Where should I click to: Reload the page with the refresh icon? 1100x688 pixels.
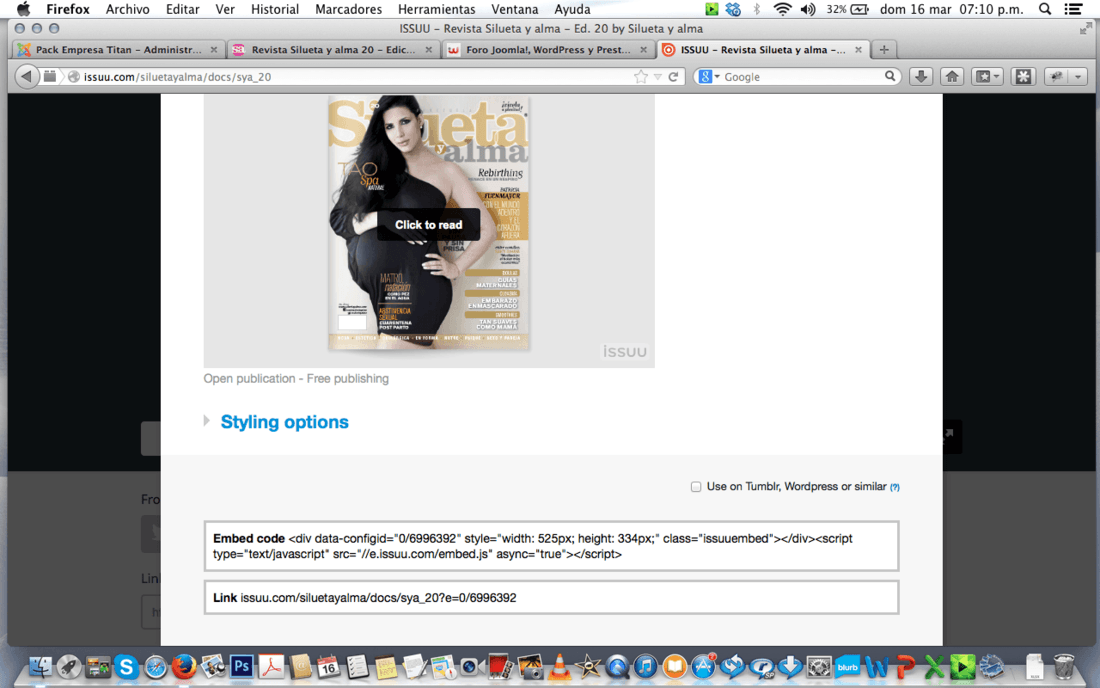pyautogui.click(x=673, y=77)
